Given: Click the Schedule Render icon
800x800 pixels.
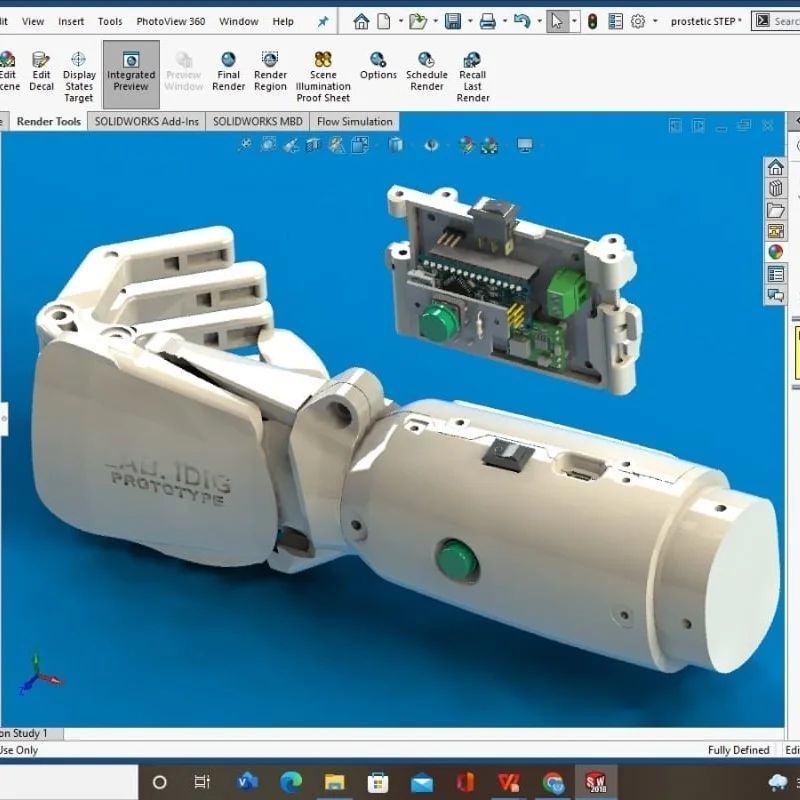Looking at the screenshot, I should [427, 72].
